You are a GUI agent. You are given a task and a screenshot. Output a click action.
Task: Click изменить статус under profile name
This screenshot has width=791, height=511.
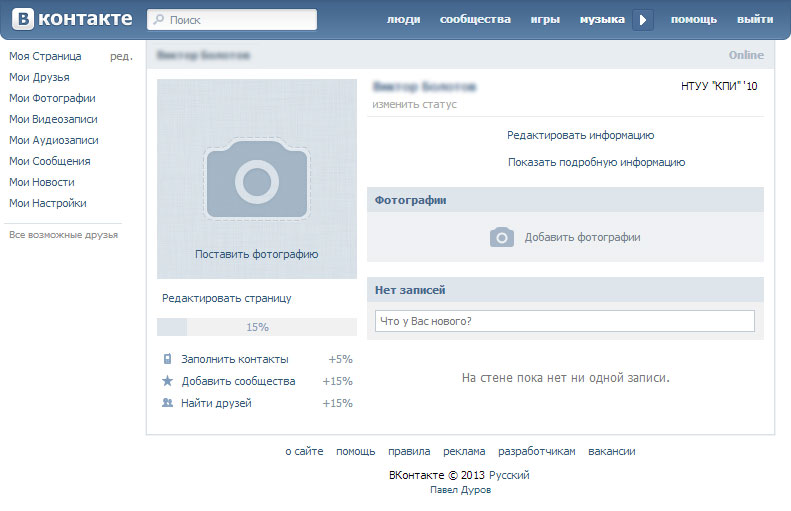(414, 104)
